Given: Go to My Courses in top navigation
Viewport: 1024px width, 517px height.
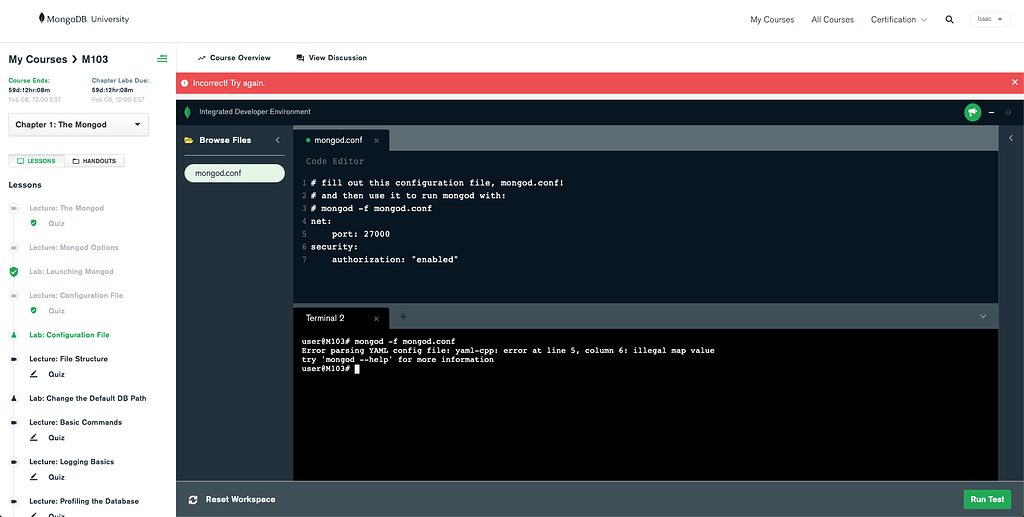Looking at the screenshot, I should point(772,19).
